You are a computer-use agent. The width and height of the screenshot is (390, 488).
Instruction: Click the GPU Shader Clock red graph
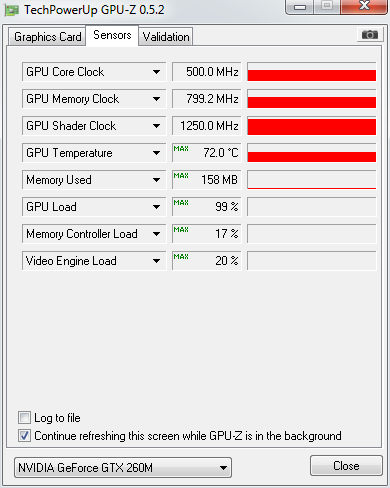(312, 126)
